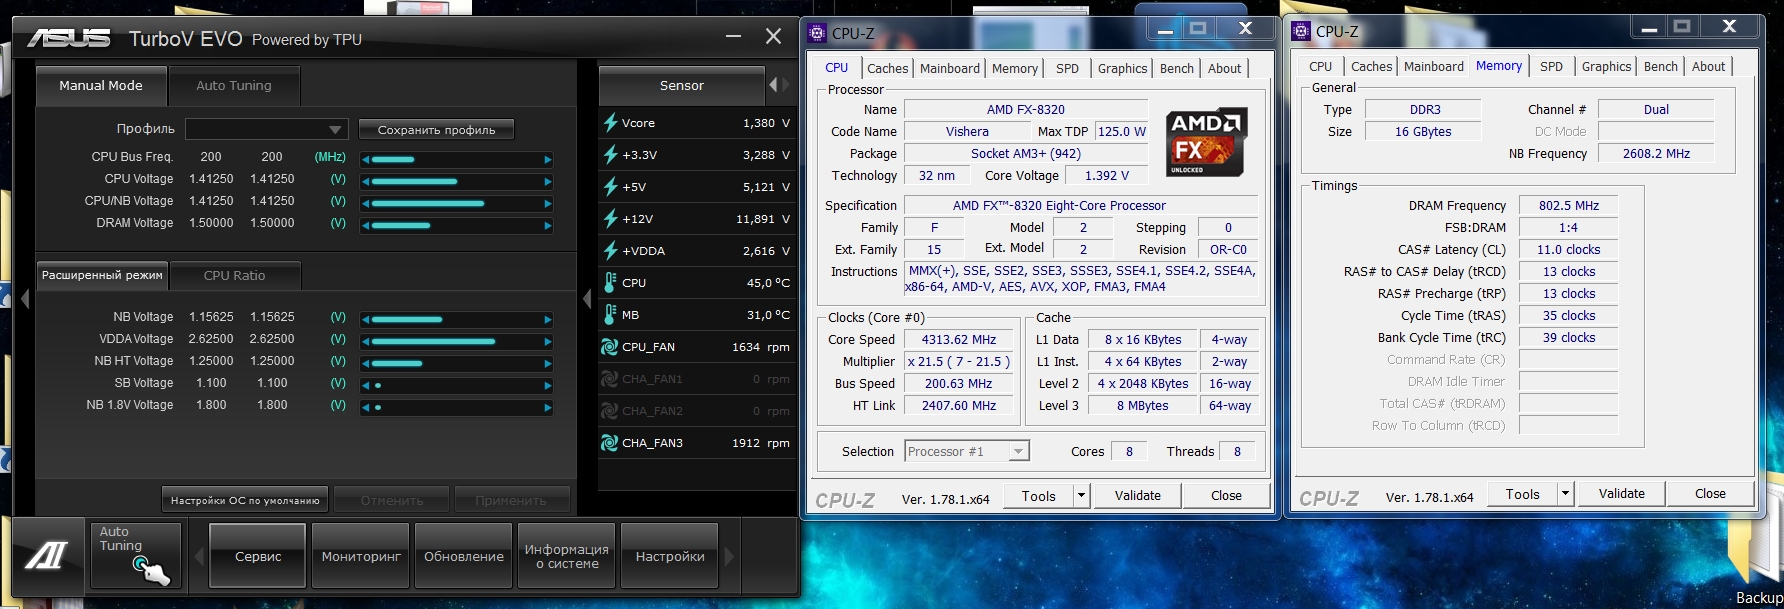
Task: Decrease NB Voltage with left arrow
Action: [x=366, y=319]
